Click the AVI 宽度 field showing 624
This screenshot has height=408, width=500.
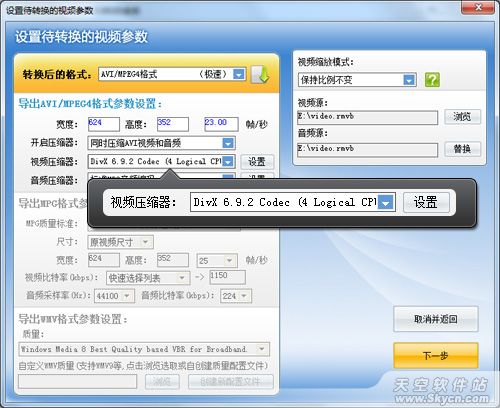(104, 124)
